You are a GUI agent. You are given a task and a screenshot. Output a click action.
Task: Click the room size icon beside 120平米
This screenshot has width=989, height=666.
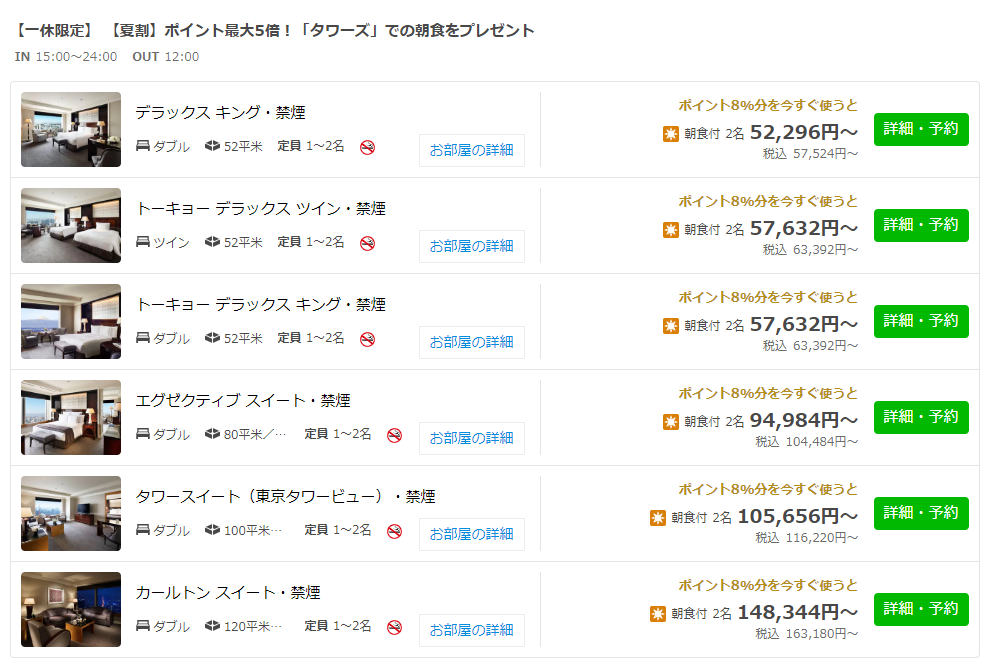[x=213, y=626]
